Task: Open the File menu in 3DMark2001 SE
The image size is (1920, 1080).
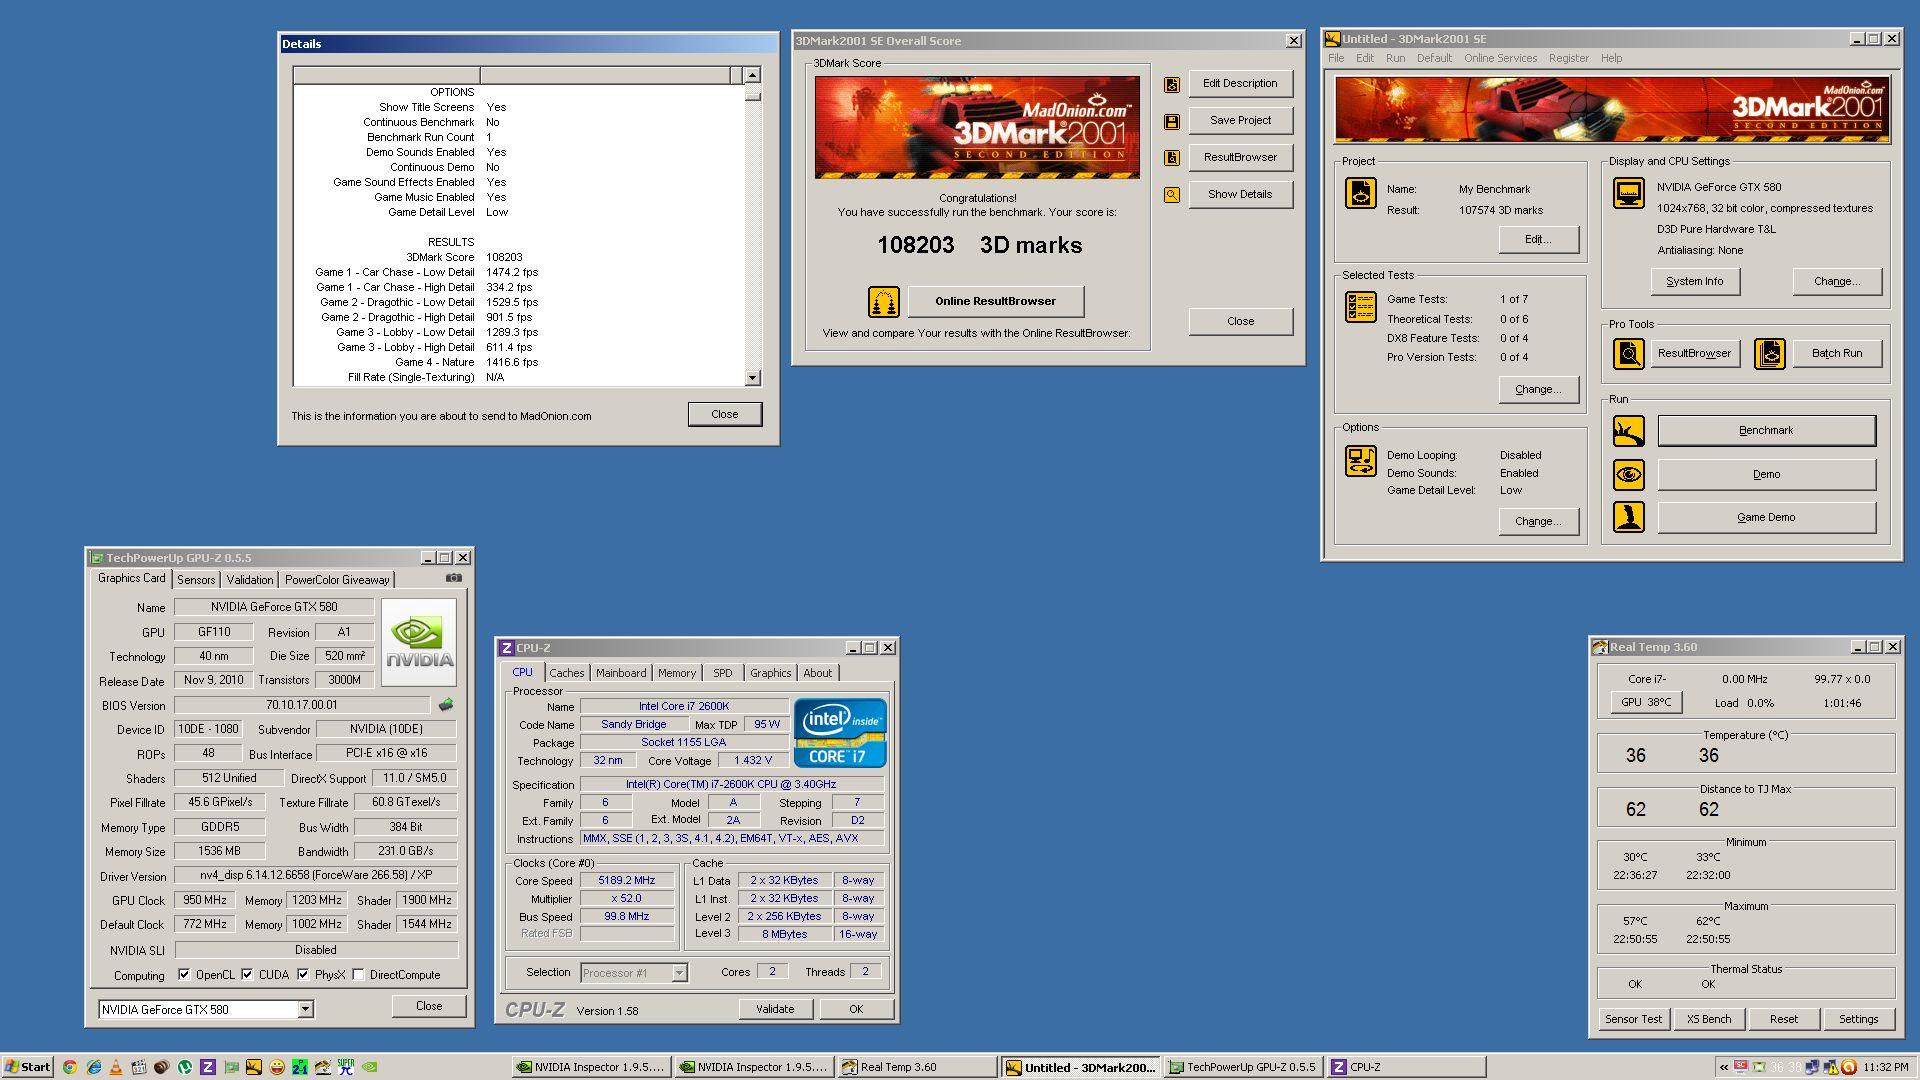Action: coord(1336,58)
